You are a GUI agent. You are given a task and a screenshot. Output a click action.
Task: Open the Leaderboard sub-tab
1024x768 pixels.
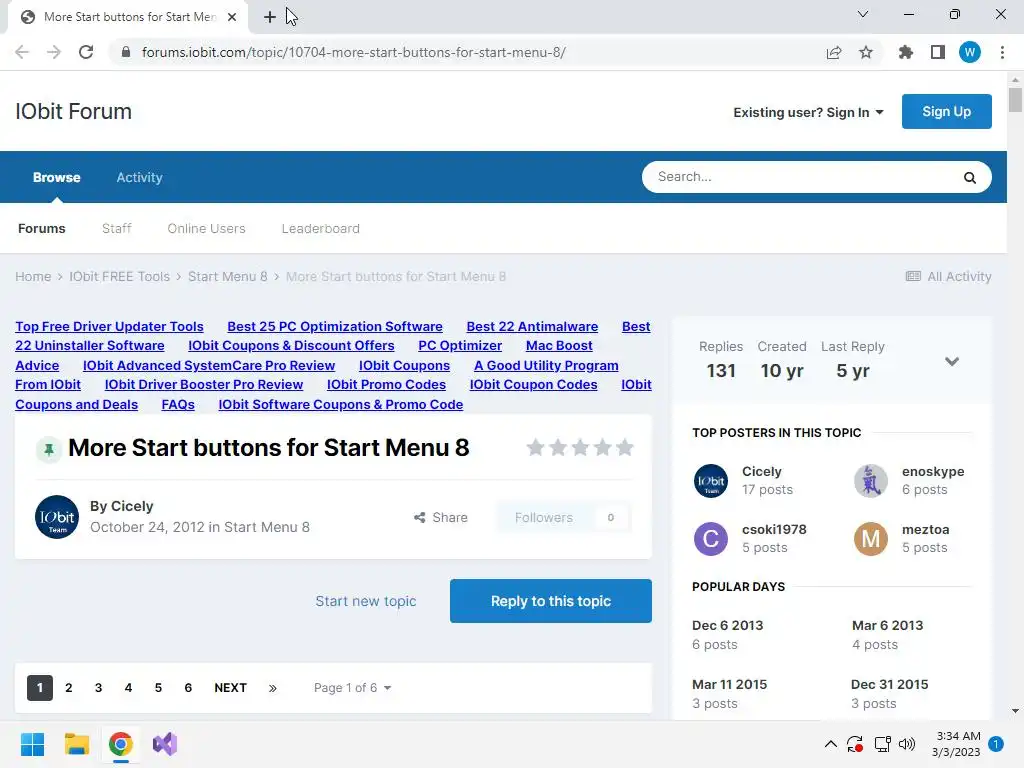(321, 229)
